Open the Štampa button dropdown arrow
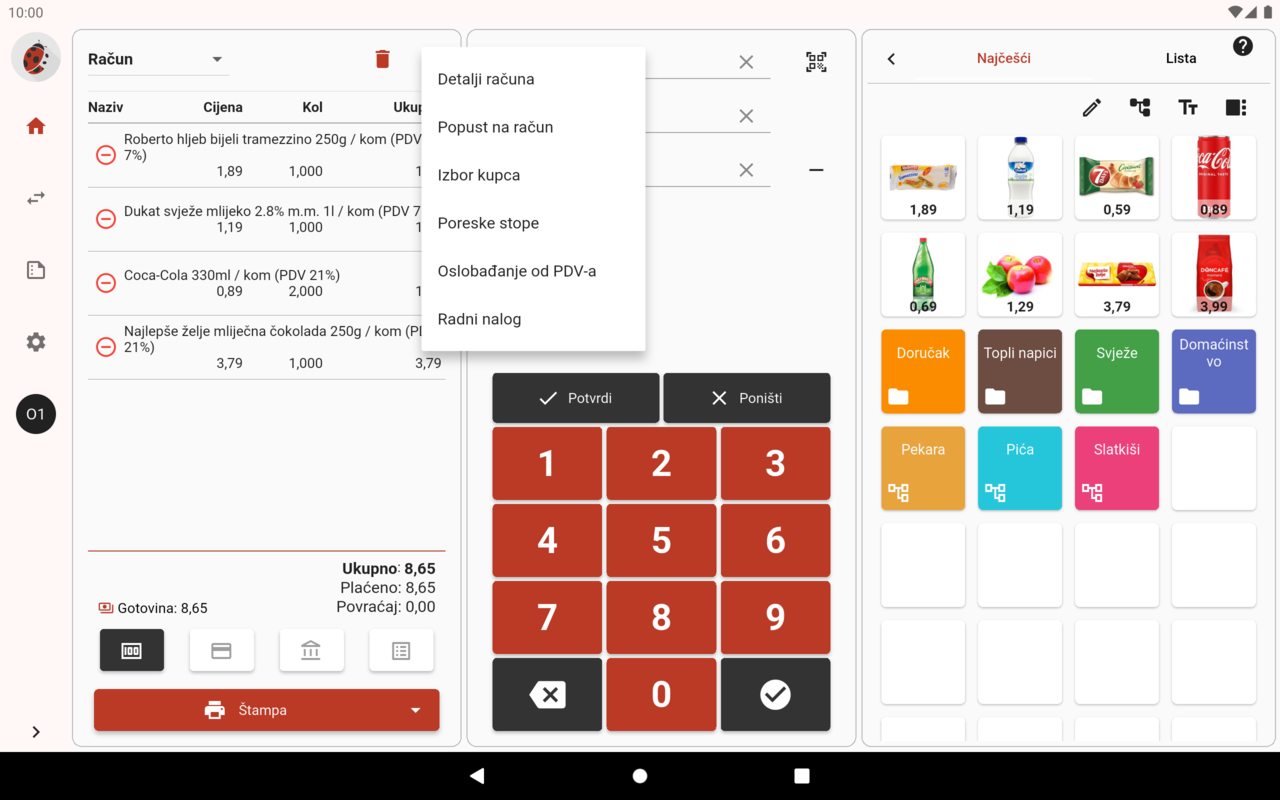The image size is (1280, 800). pos(416,710)
